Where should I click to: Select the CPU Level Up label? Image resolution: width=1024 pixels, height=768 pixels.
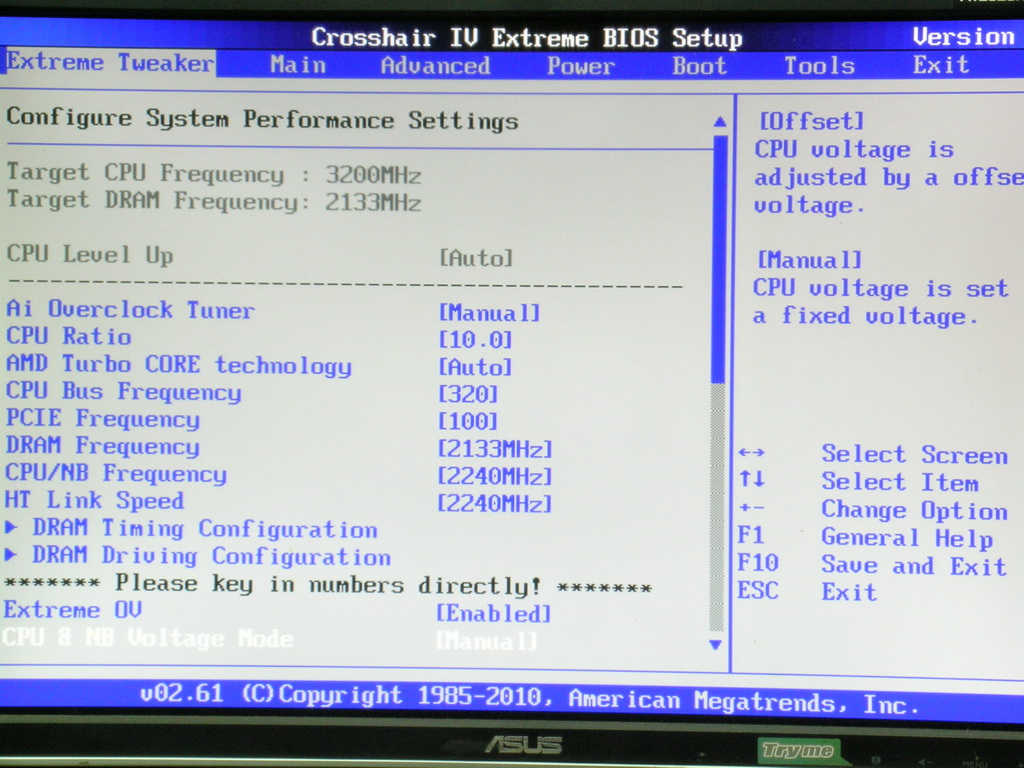click(x=90, y=254)
